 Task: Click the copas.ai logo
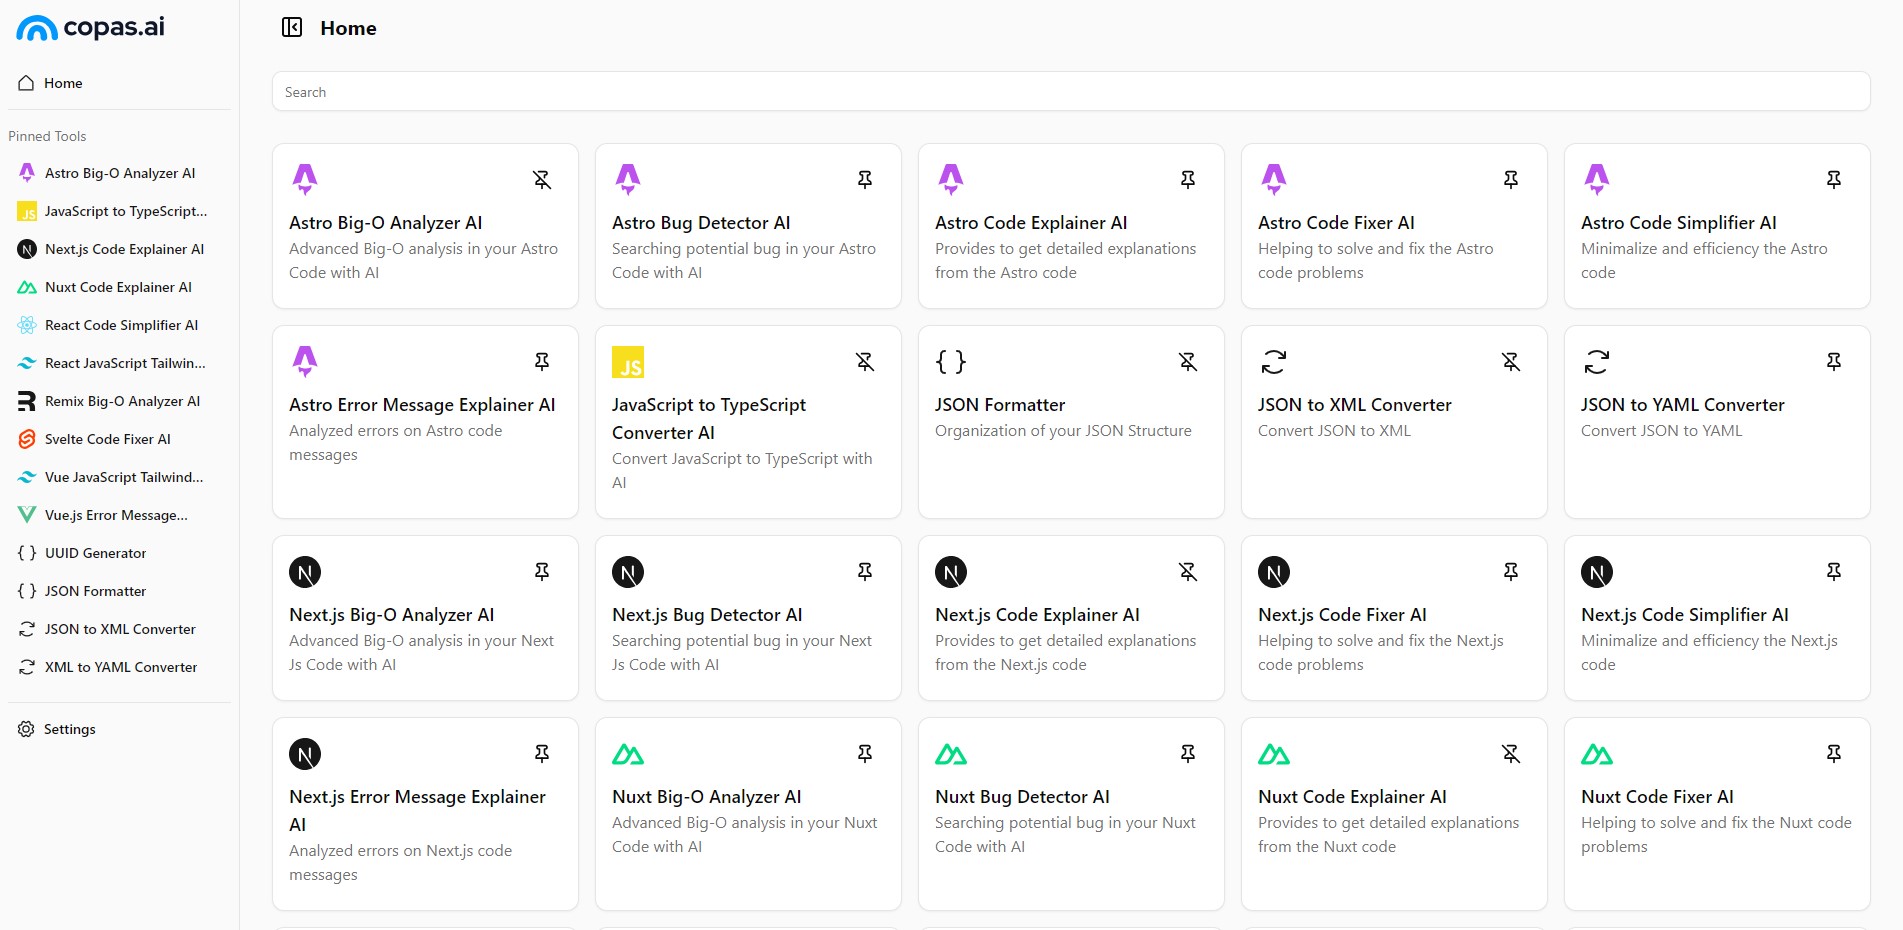90,28
